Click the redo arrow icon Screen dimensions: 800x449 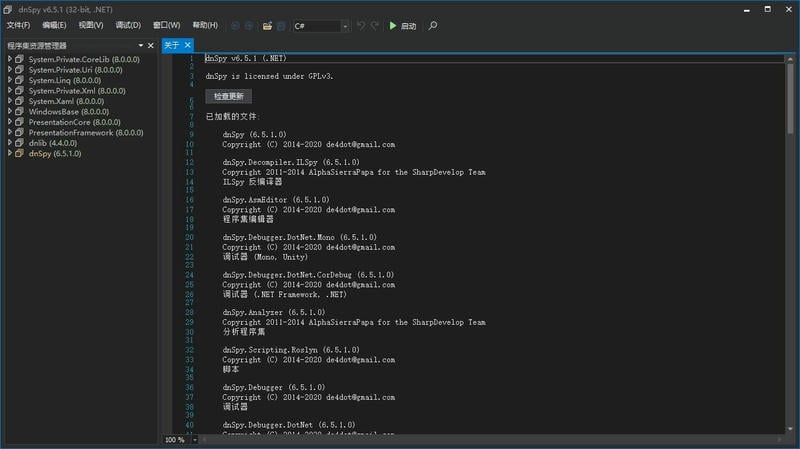374,26
